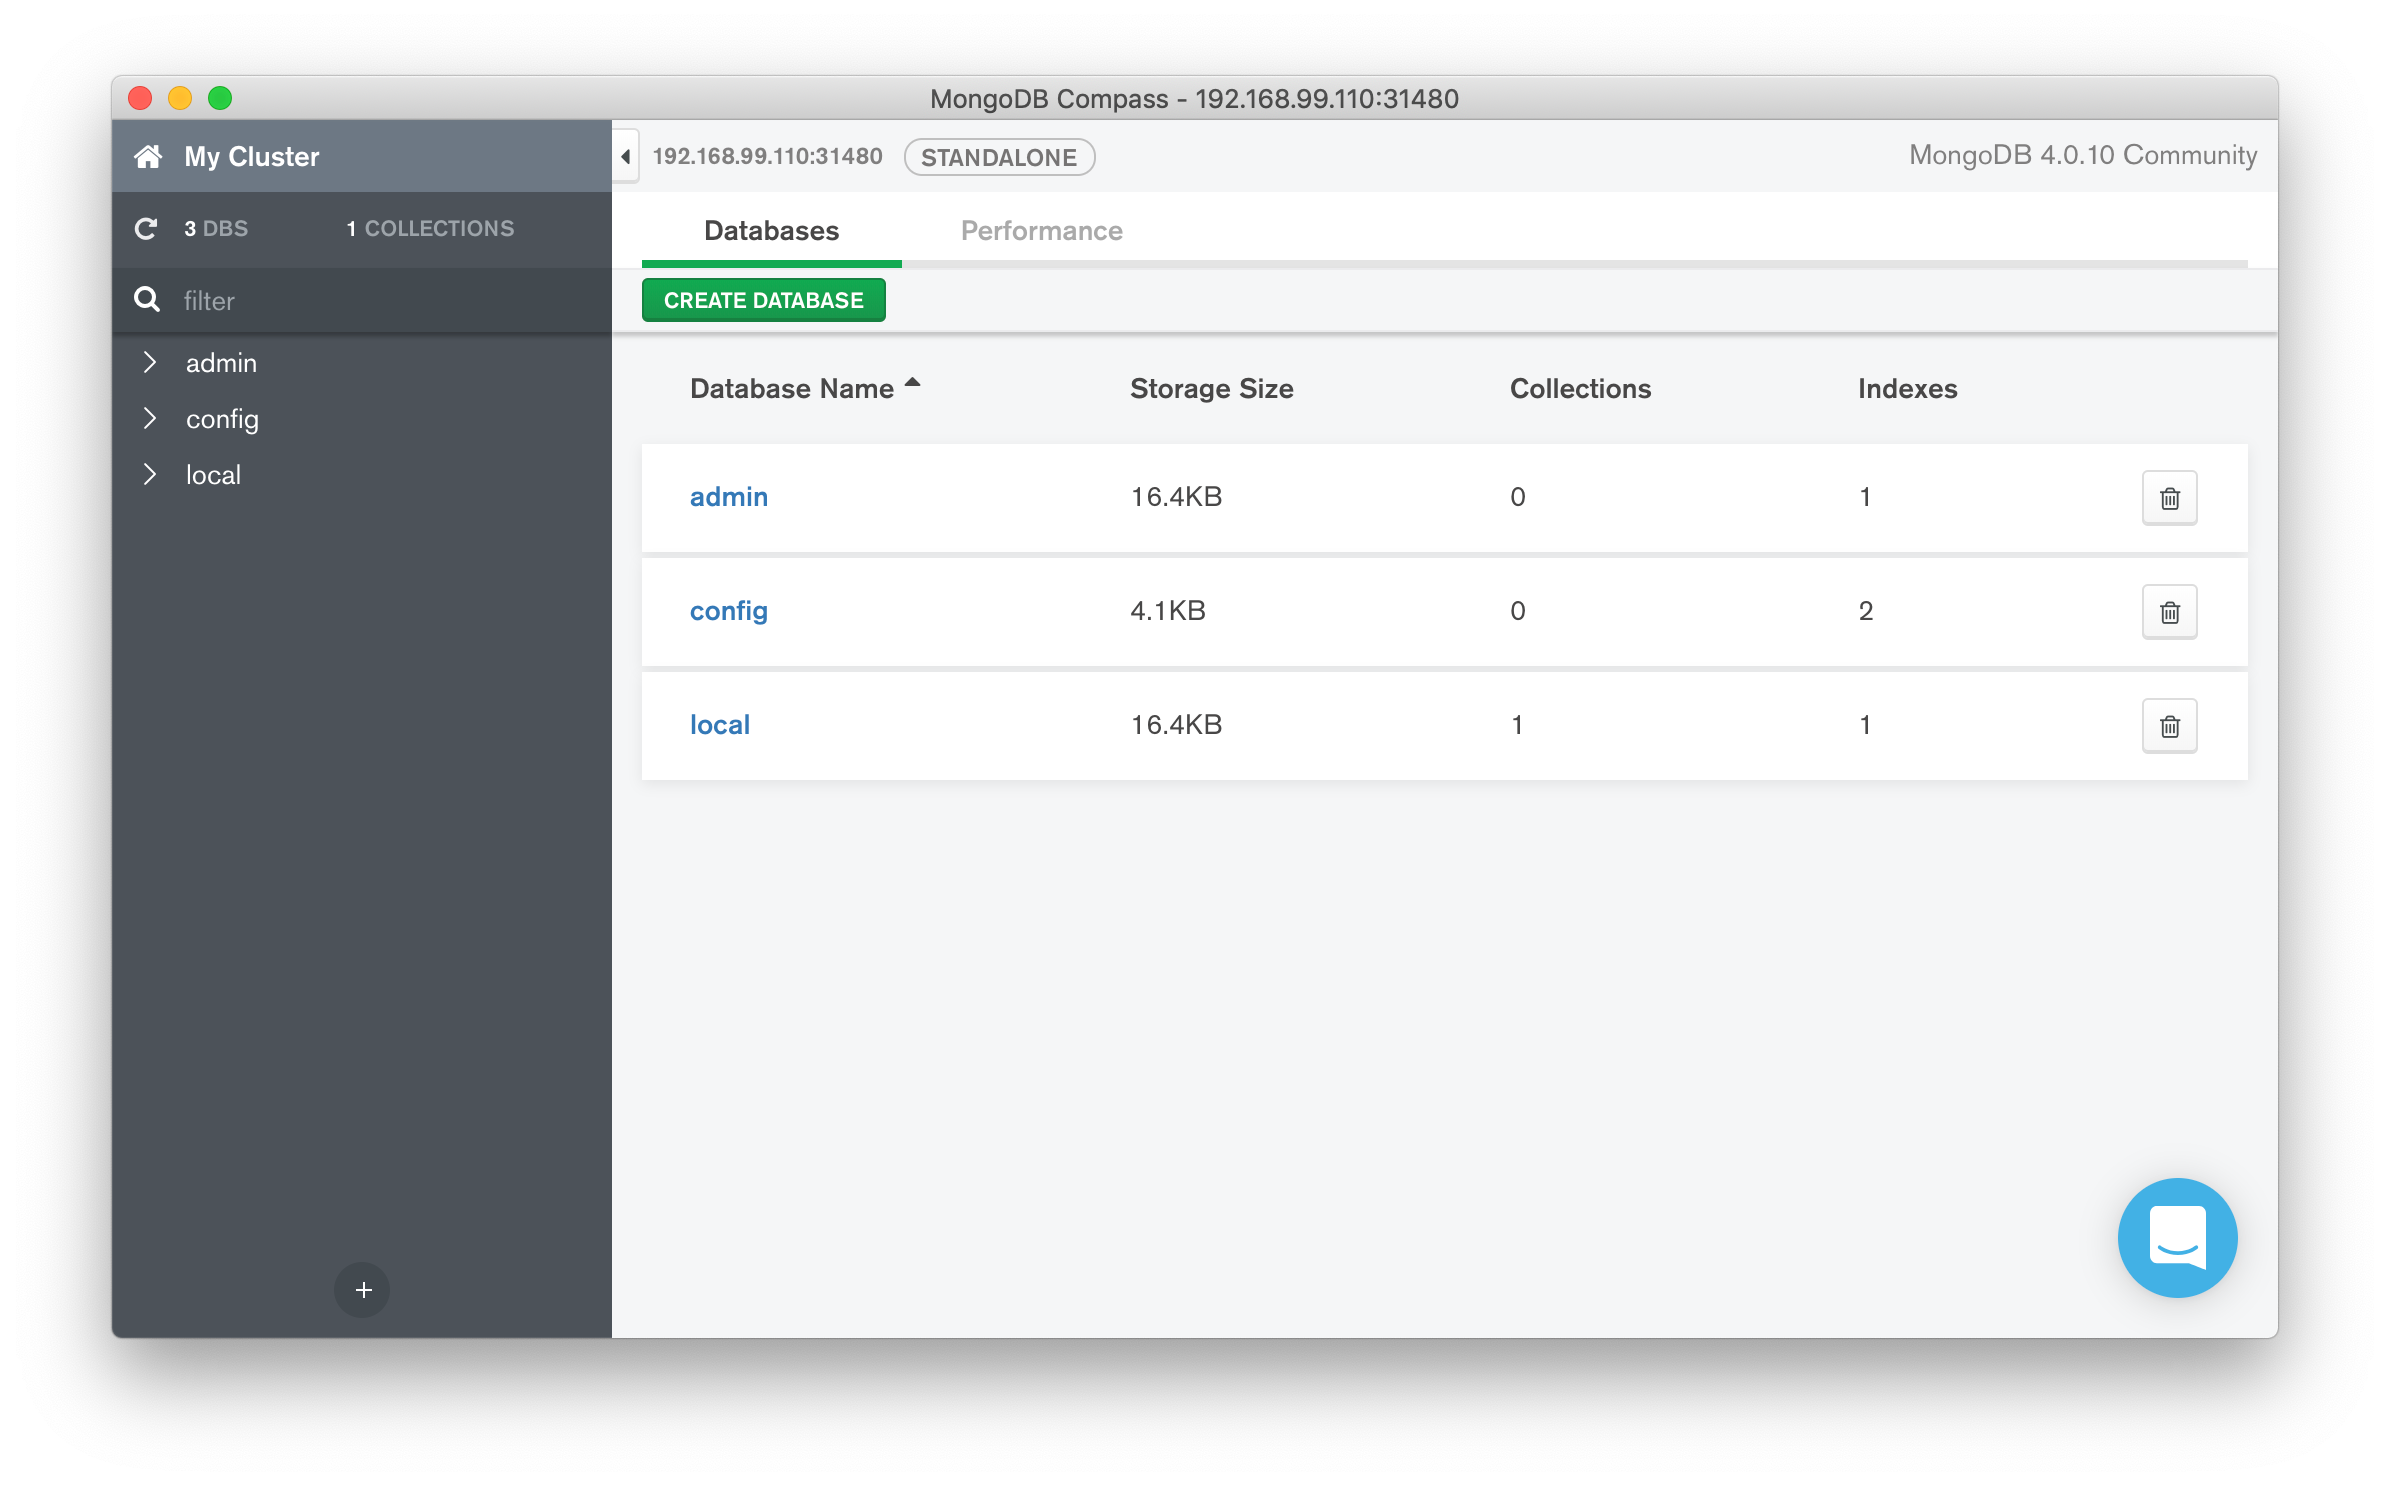Expand the local database in the sidebar
The width and height of the screenshot is (2390, 1486).
(x=150, y=474)
